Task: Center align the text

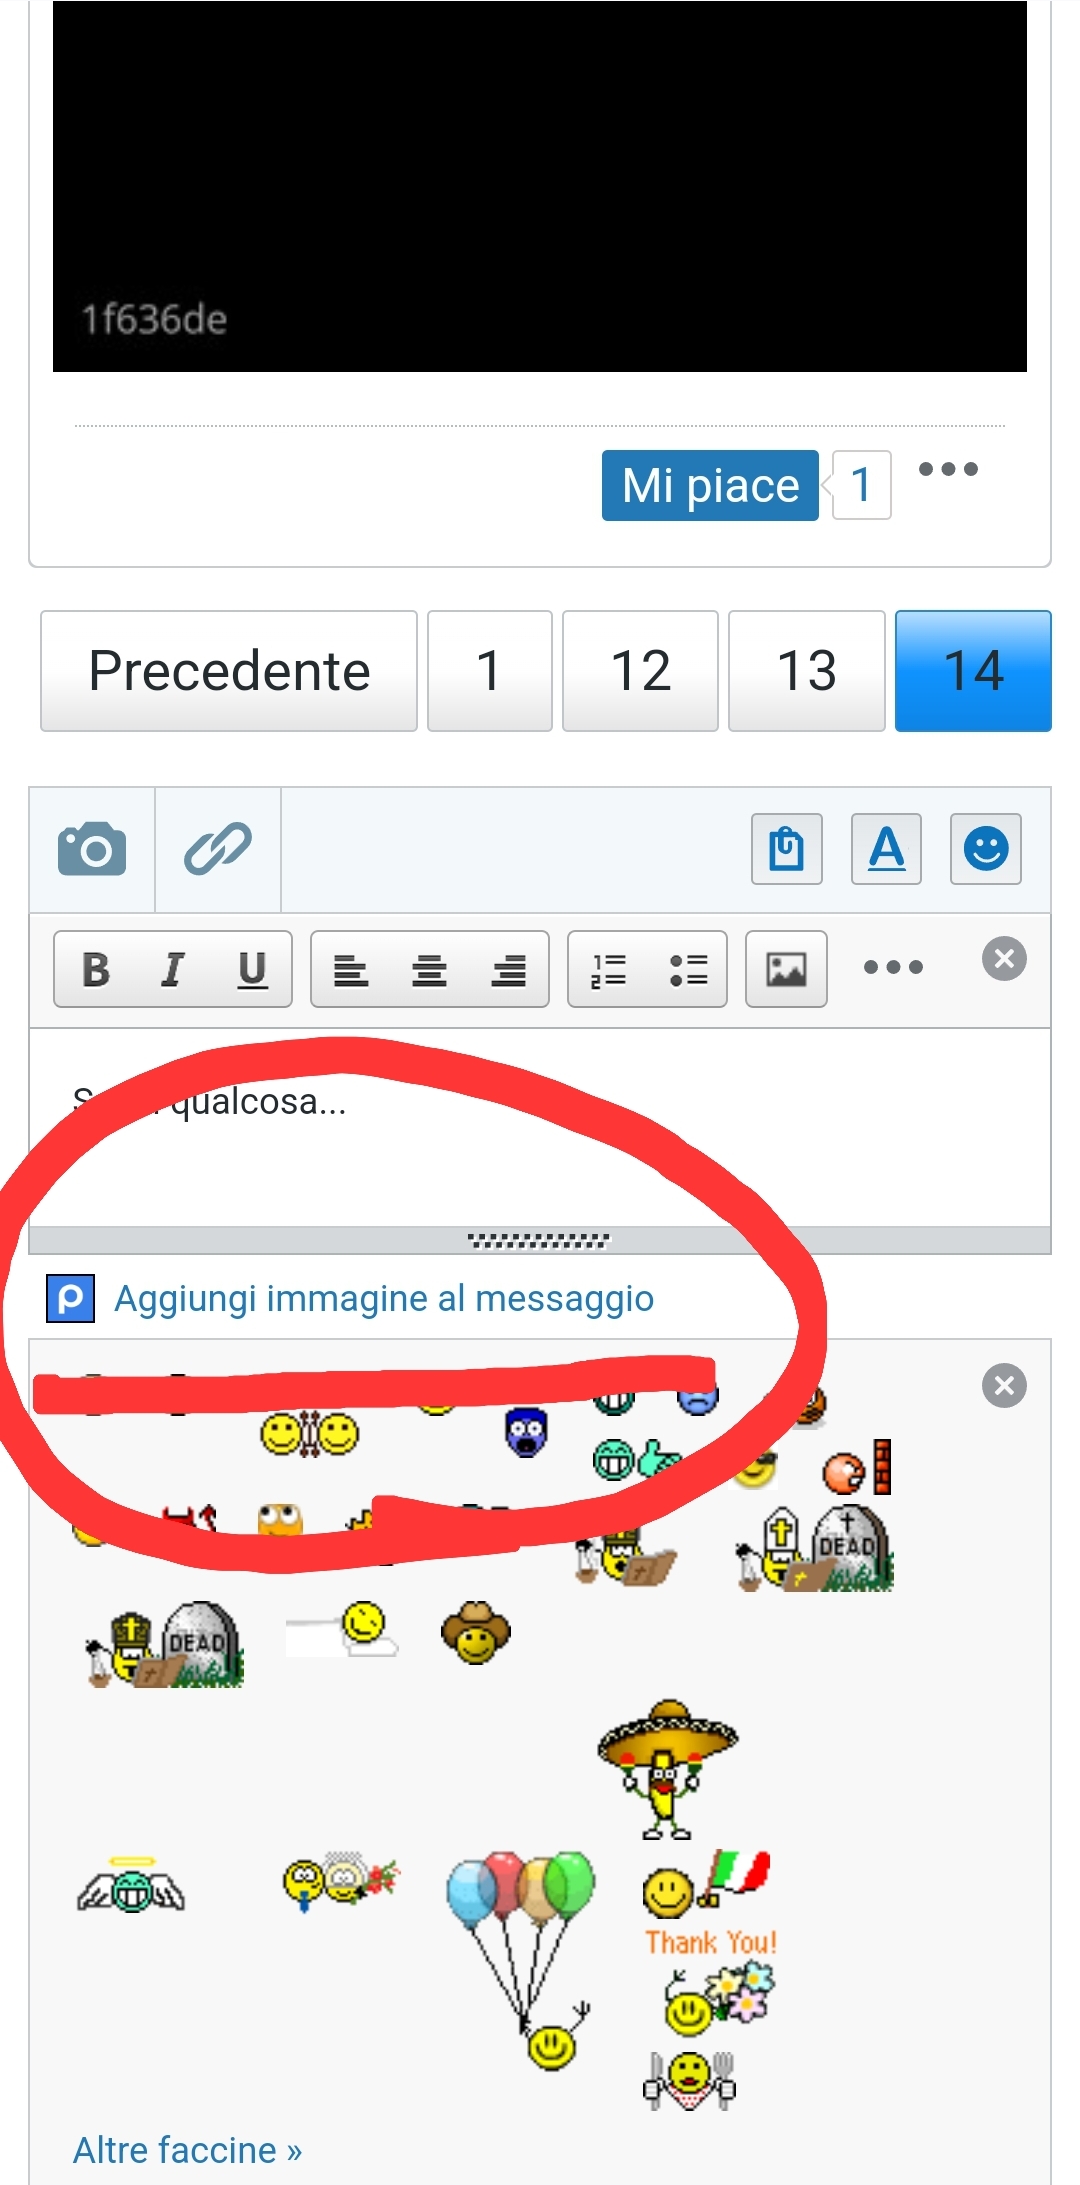Action: [x=430, y=969]
